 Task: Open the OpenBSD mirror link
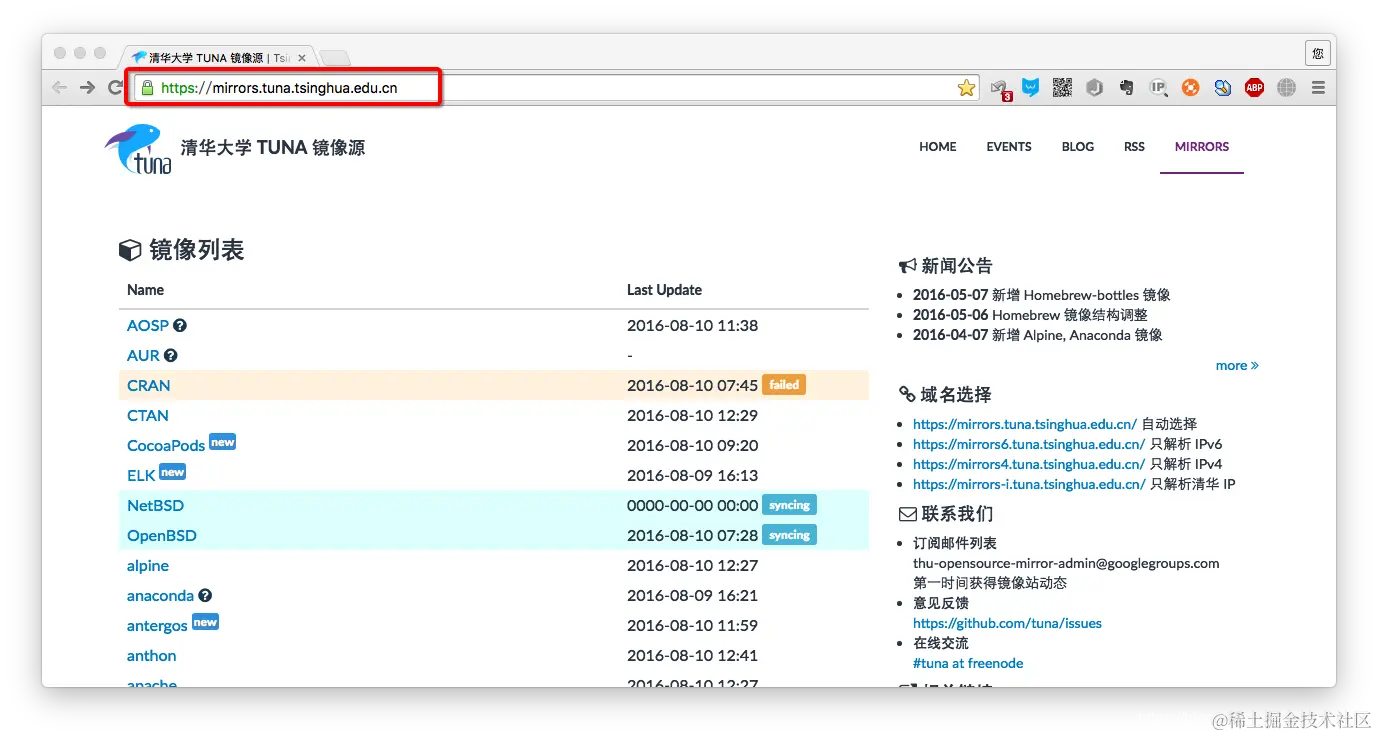[x=162, y=535]
